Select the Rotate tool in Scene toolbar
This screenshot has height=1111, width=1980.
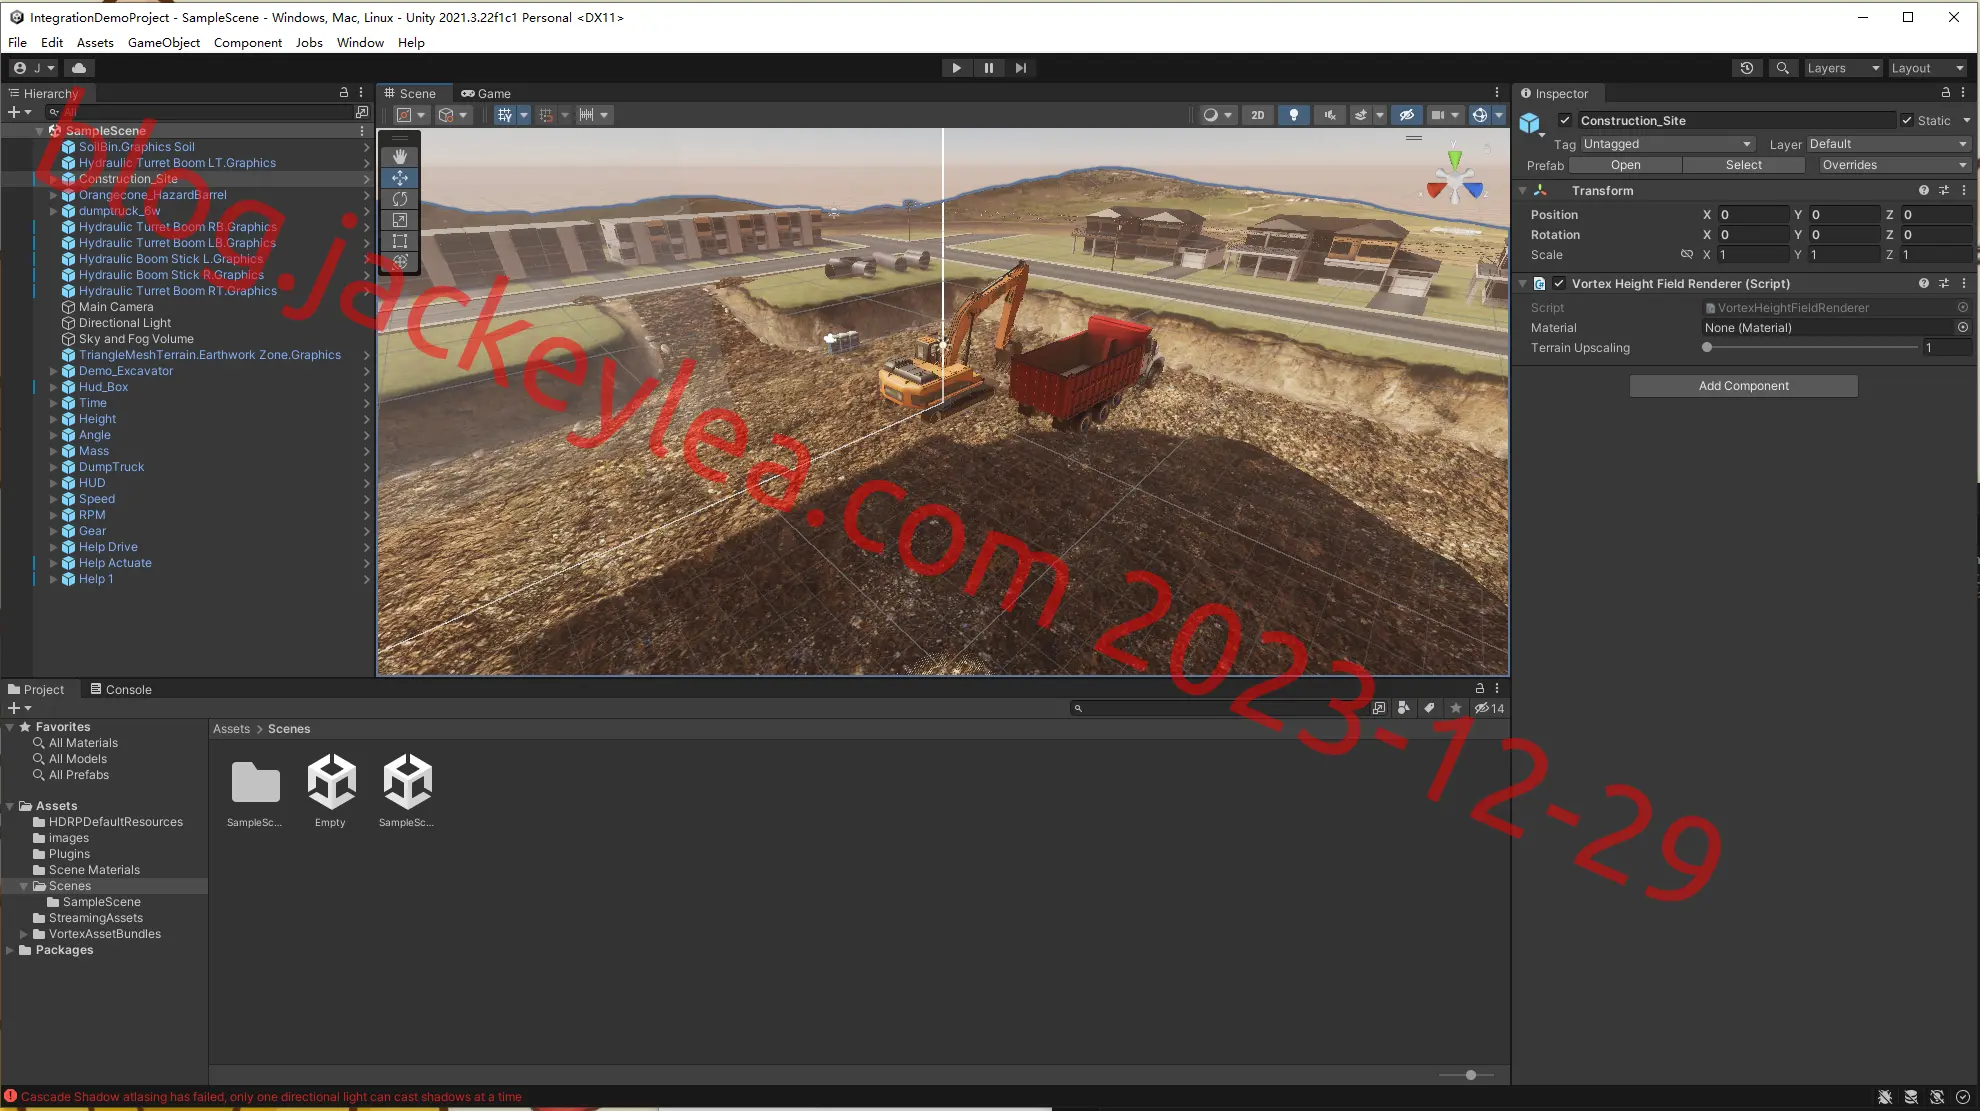click(x=400, y=199)
